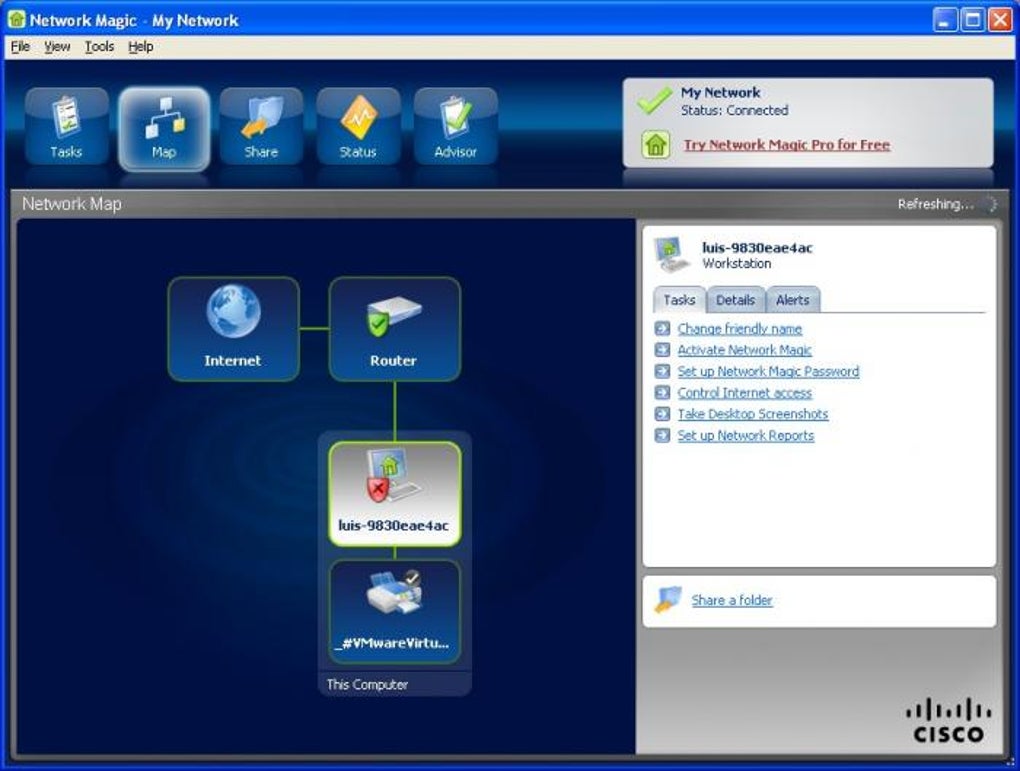Viewport: 1020px width, 771px height.
Task: Switch to the Details tab
Action: pos(736,300)
